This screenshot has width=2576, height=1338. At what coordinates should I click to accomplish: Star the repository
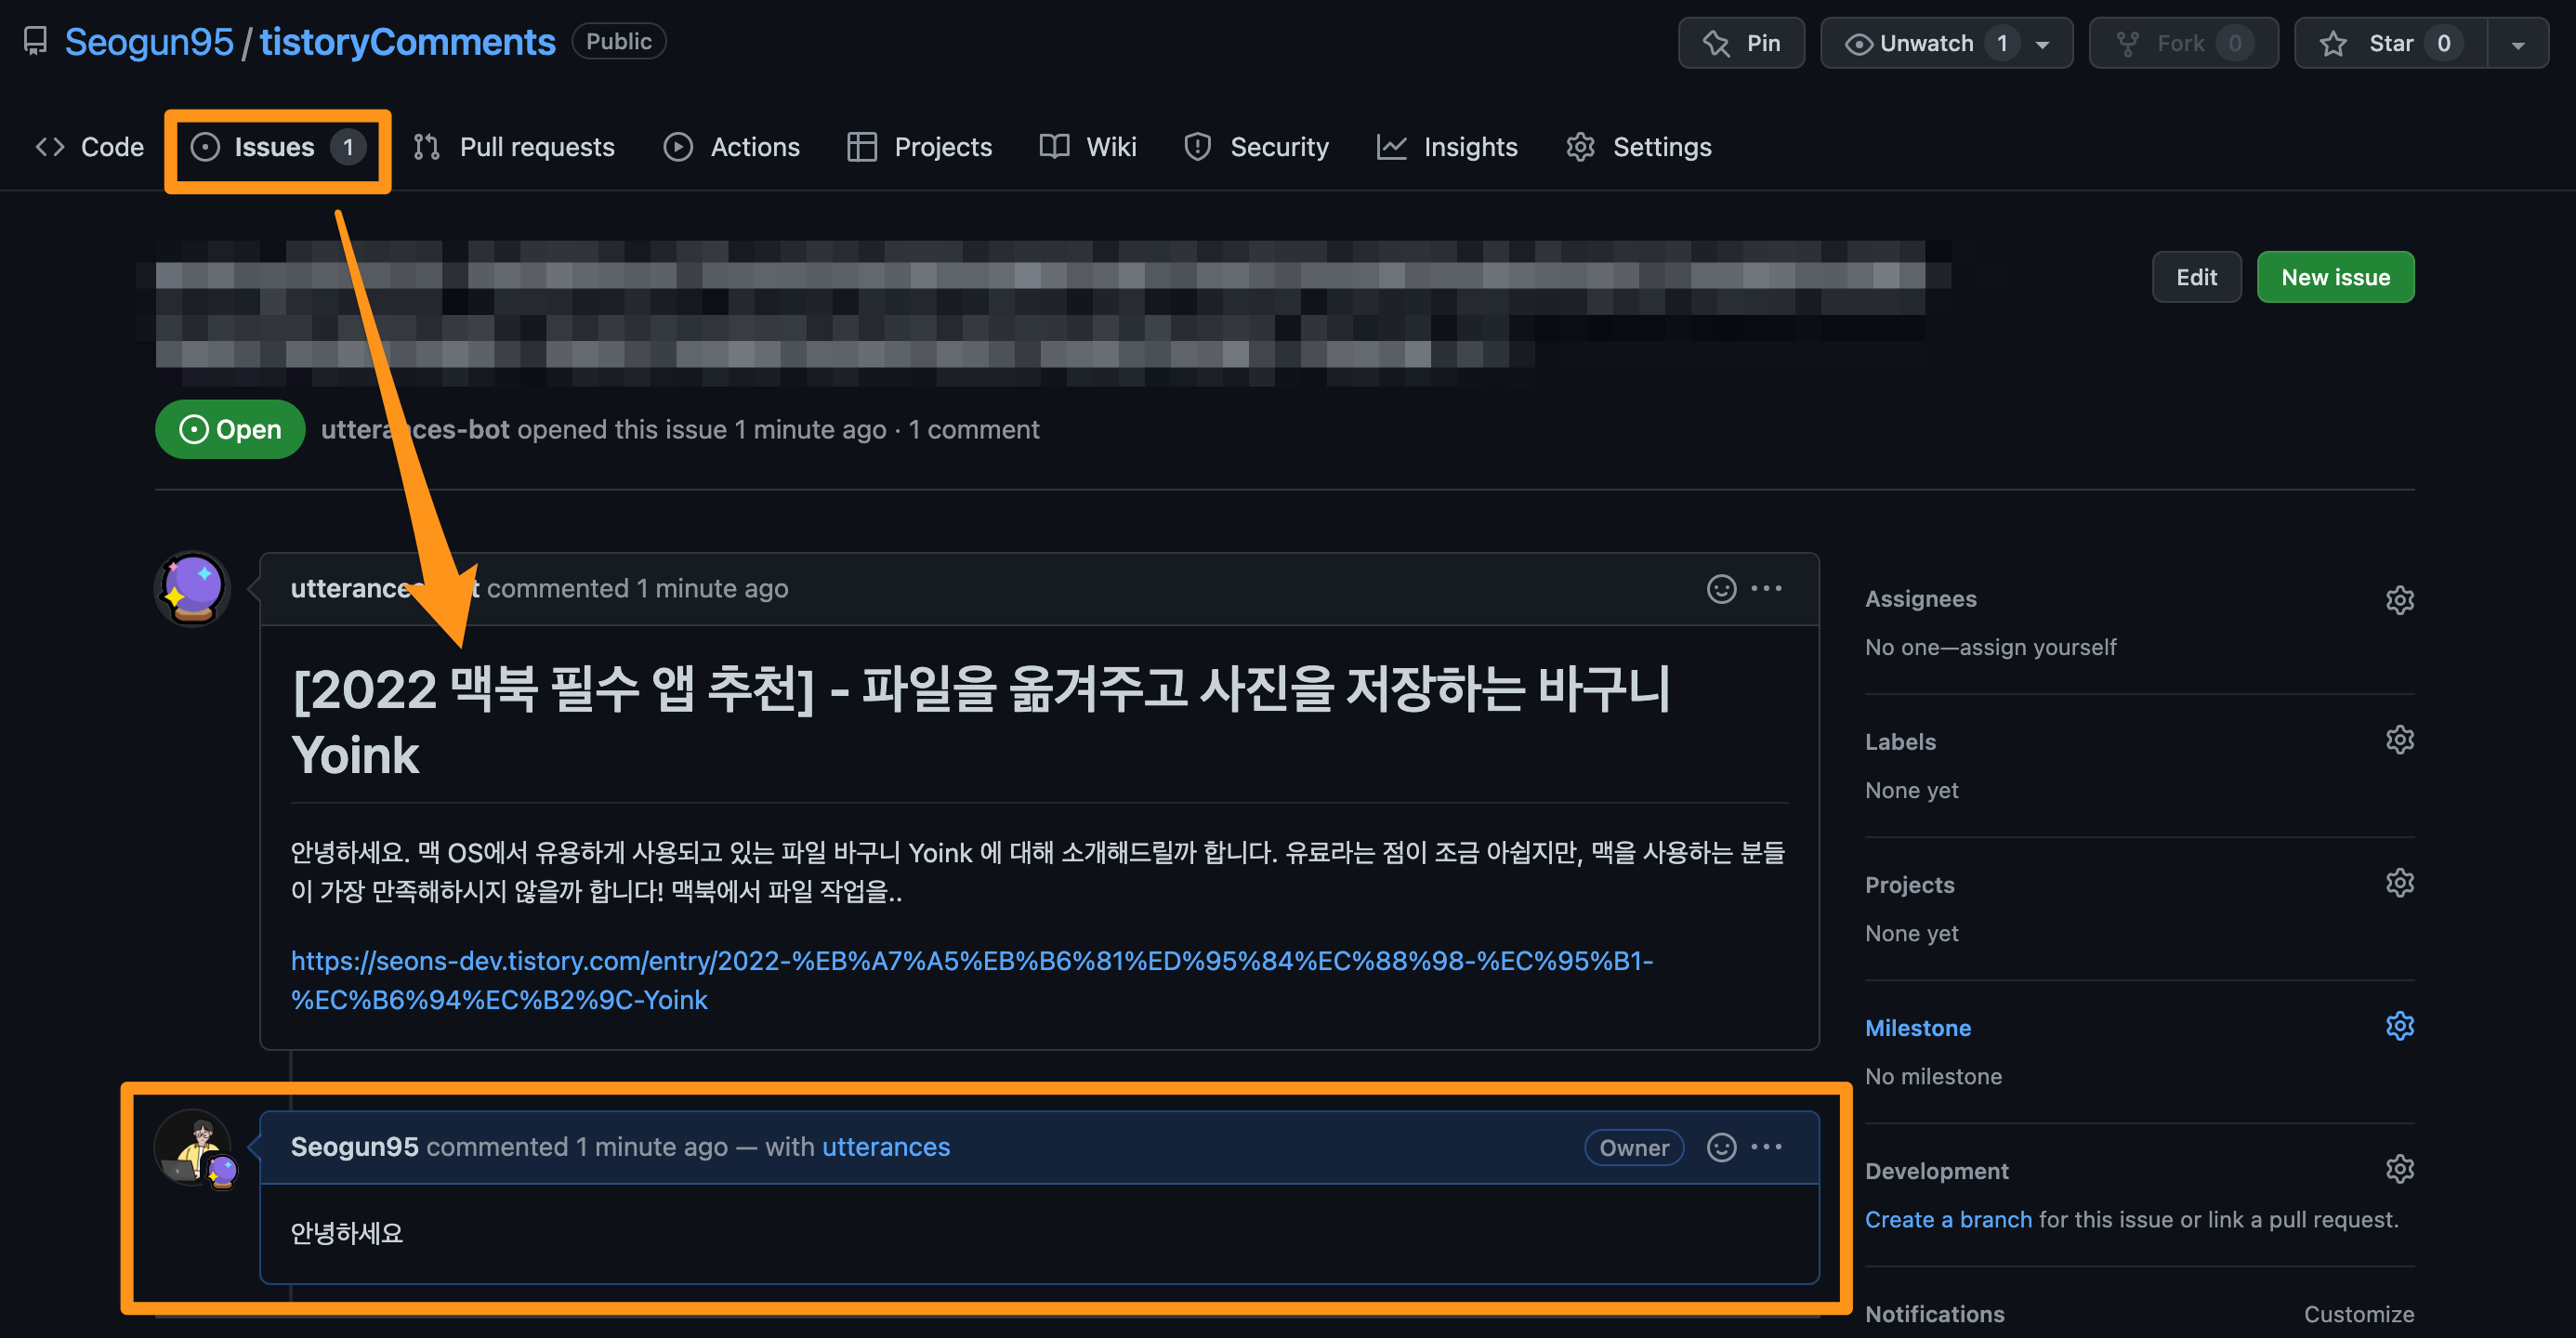(2389, 43)
